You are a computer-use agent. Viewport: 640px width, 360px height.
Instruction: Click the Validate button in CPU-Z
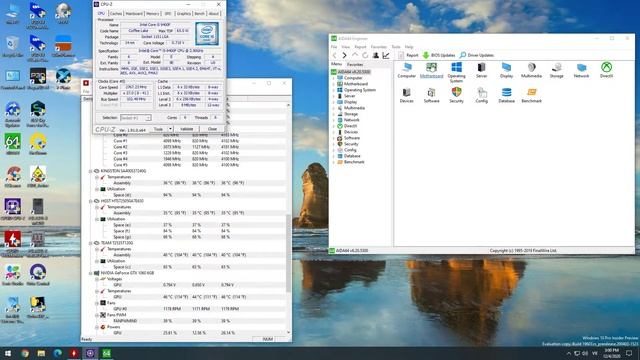click(187, 129)
